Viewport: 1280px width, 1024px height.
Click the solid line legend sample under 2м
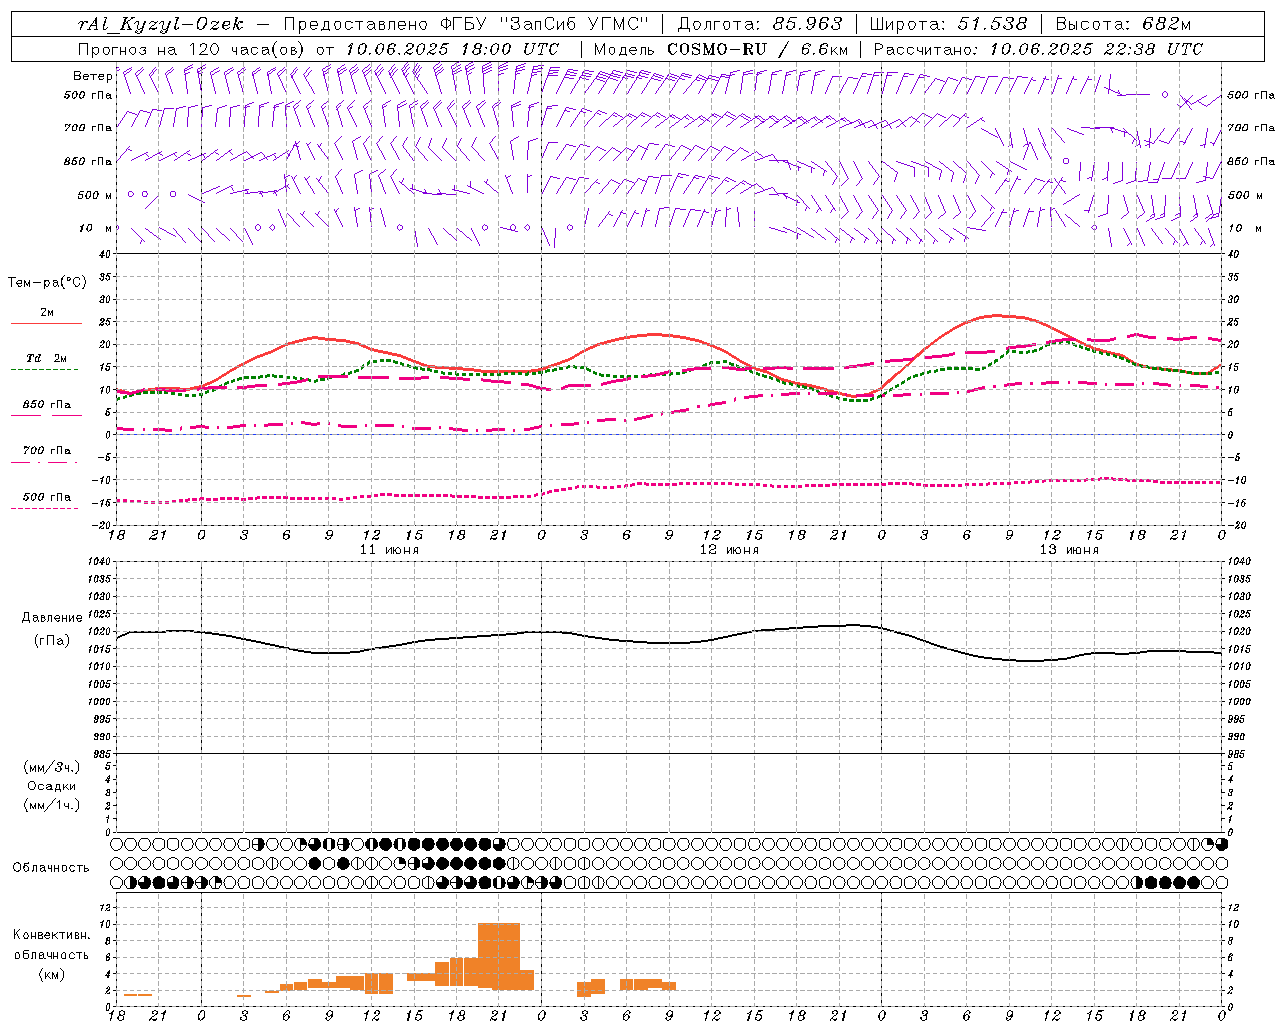pyautogui.click(x=46, y=323)
